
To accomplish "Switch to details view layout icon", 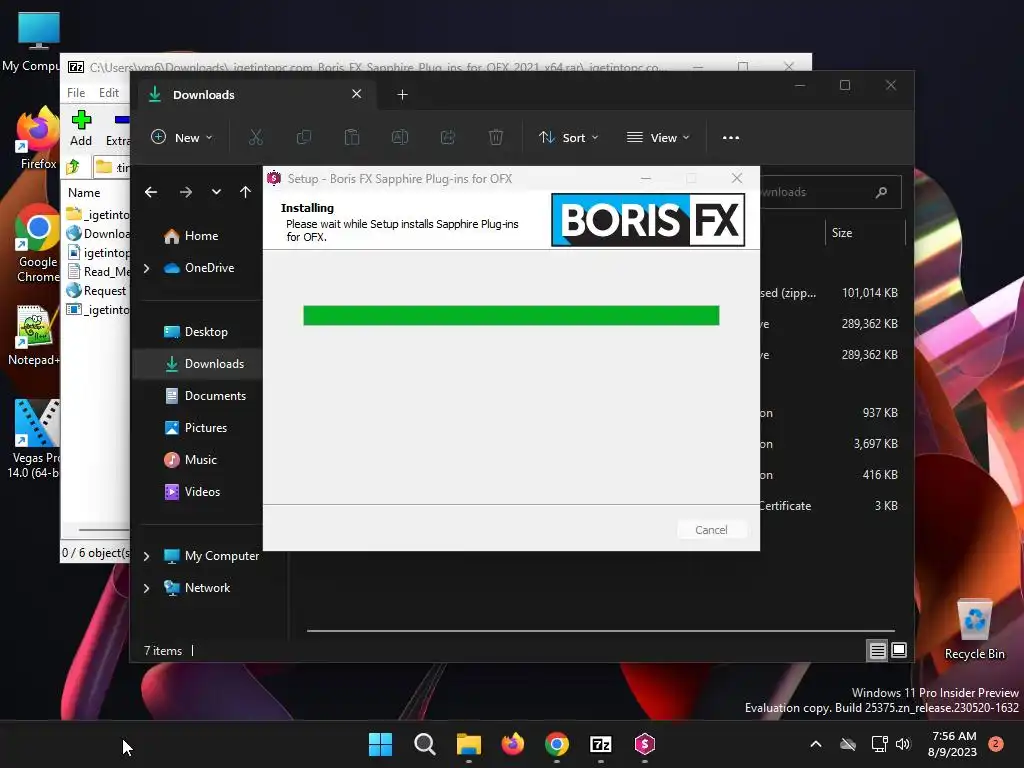I will (878, 650).
